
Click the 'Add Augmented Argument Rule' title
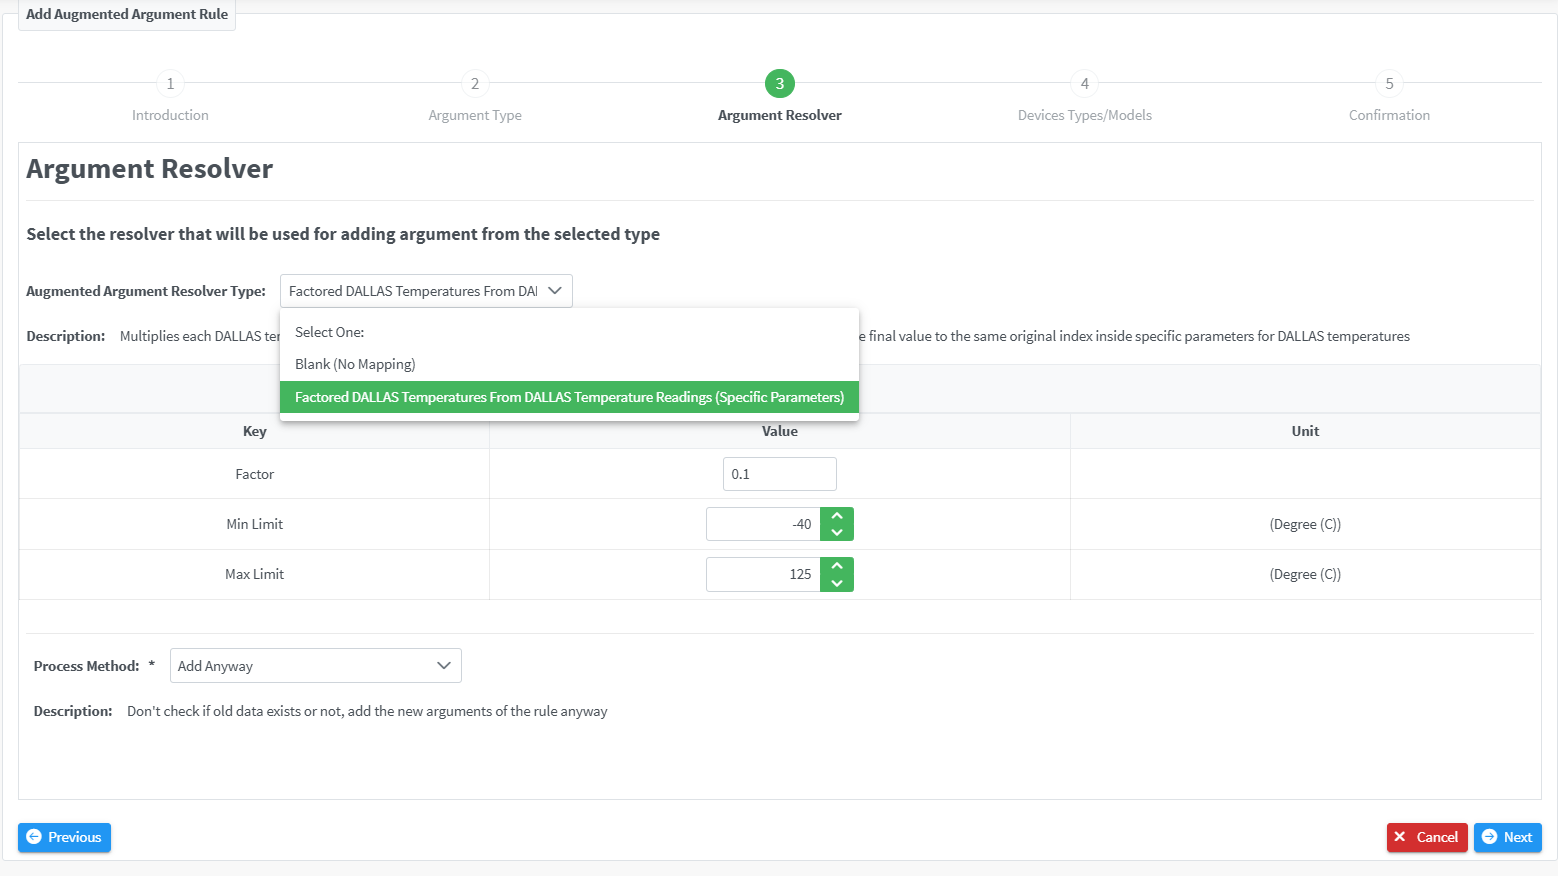click(x=127, y=14)
